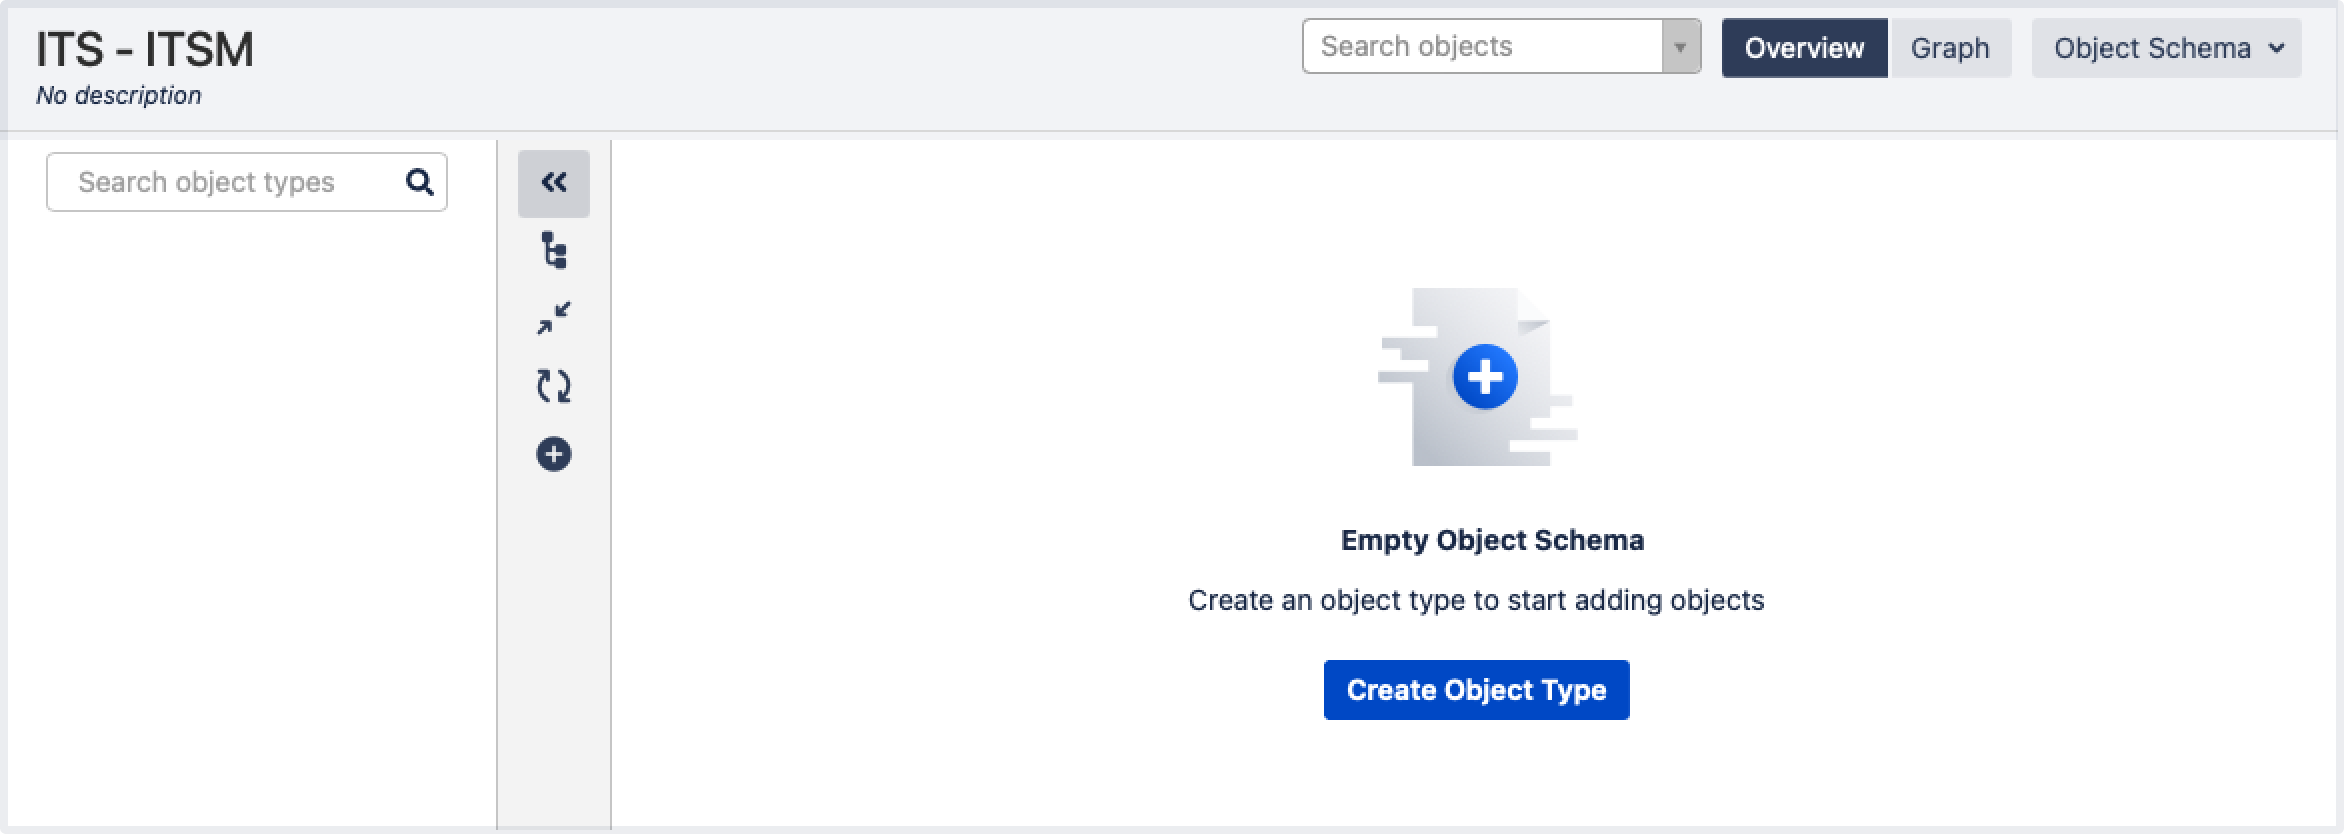Focus the Search objects input field
This screenshot has width=2350, height=840.
(x=1482, y=47)
